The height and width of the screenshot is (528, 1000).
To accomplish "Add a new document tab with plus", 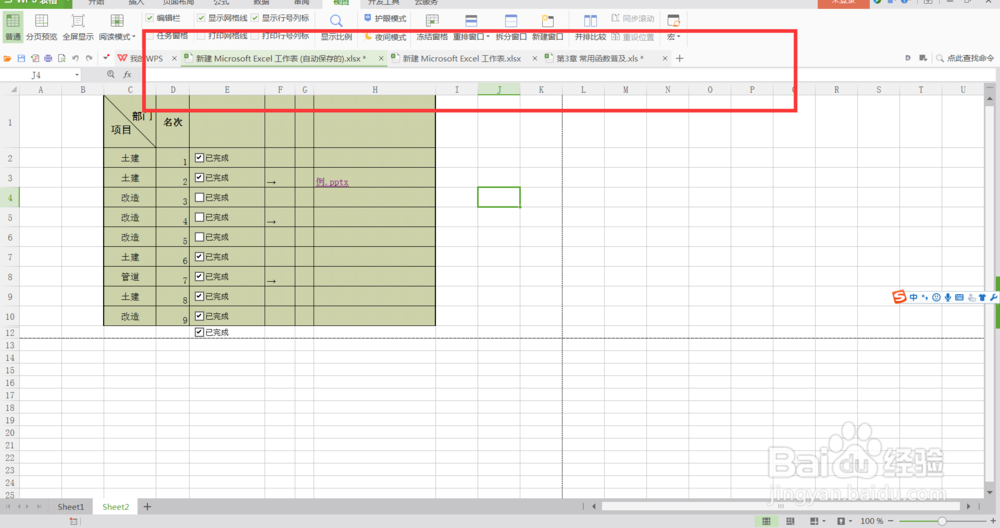I will pos(679,58).
